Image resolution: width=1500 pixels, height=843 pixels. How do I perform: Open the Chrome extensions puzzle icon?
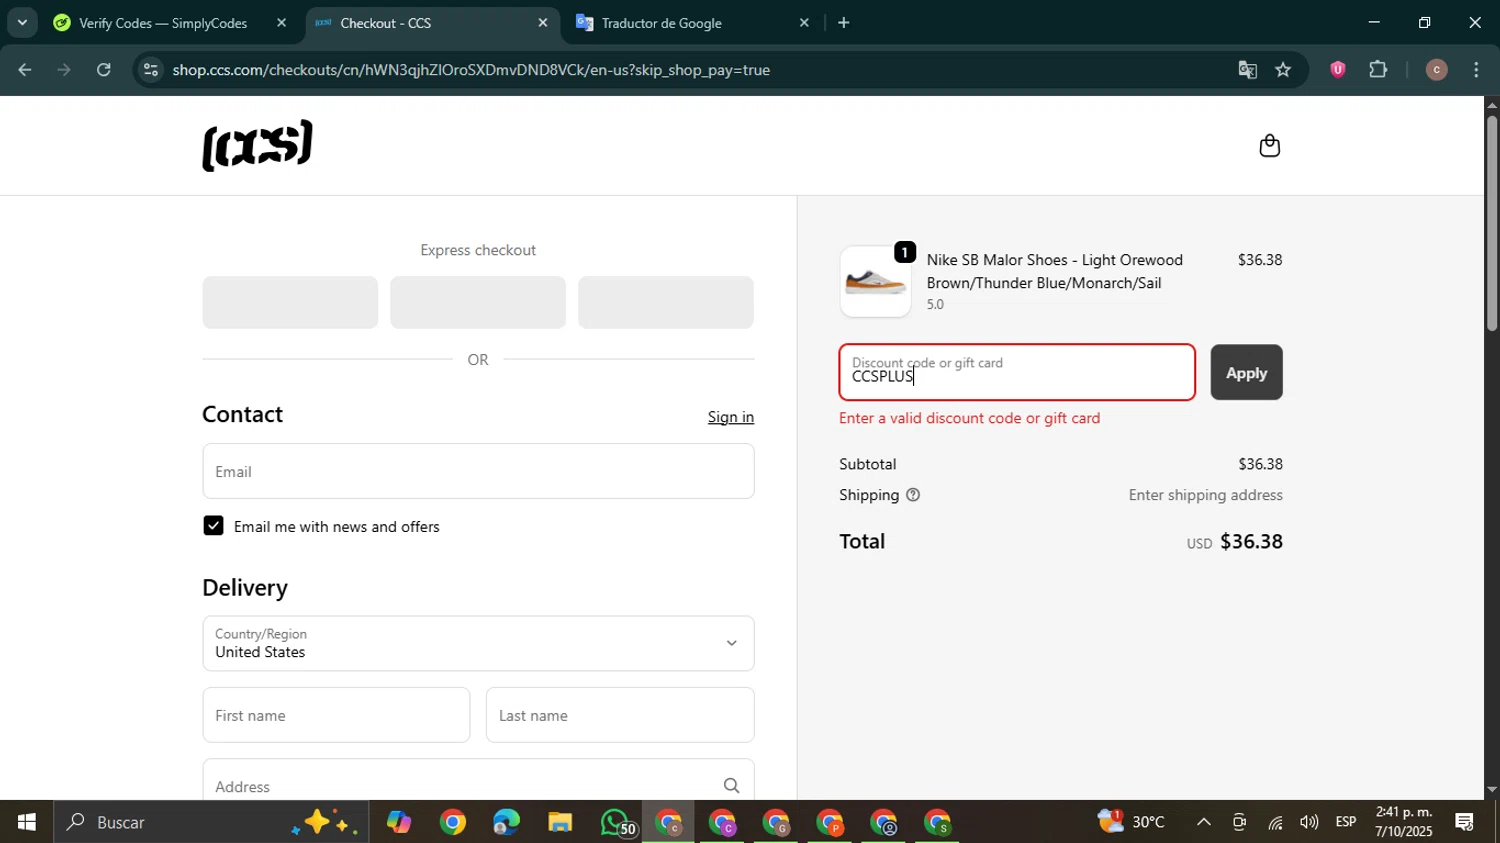pos(1378,70)
